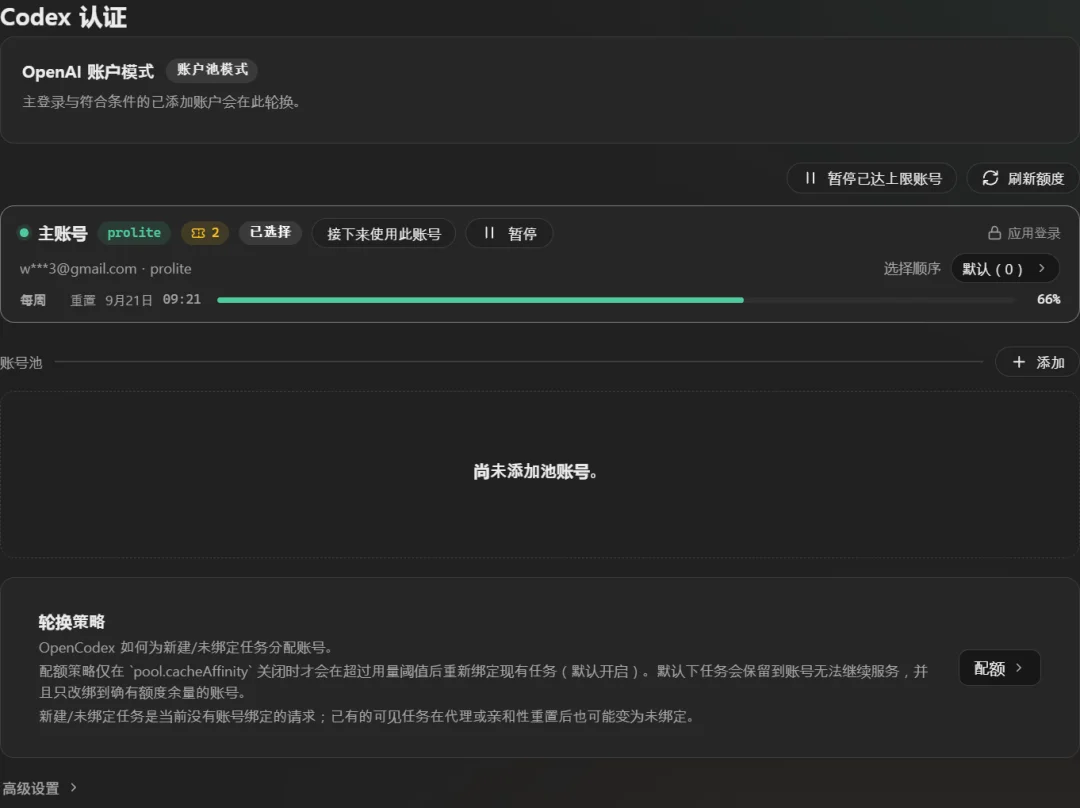Image resolution: width=1080 pixels, height=808 pixels.
Task: Click the 每周 label
Action: 33,300
